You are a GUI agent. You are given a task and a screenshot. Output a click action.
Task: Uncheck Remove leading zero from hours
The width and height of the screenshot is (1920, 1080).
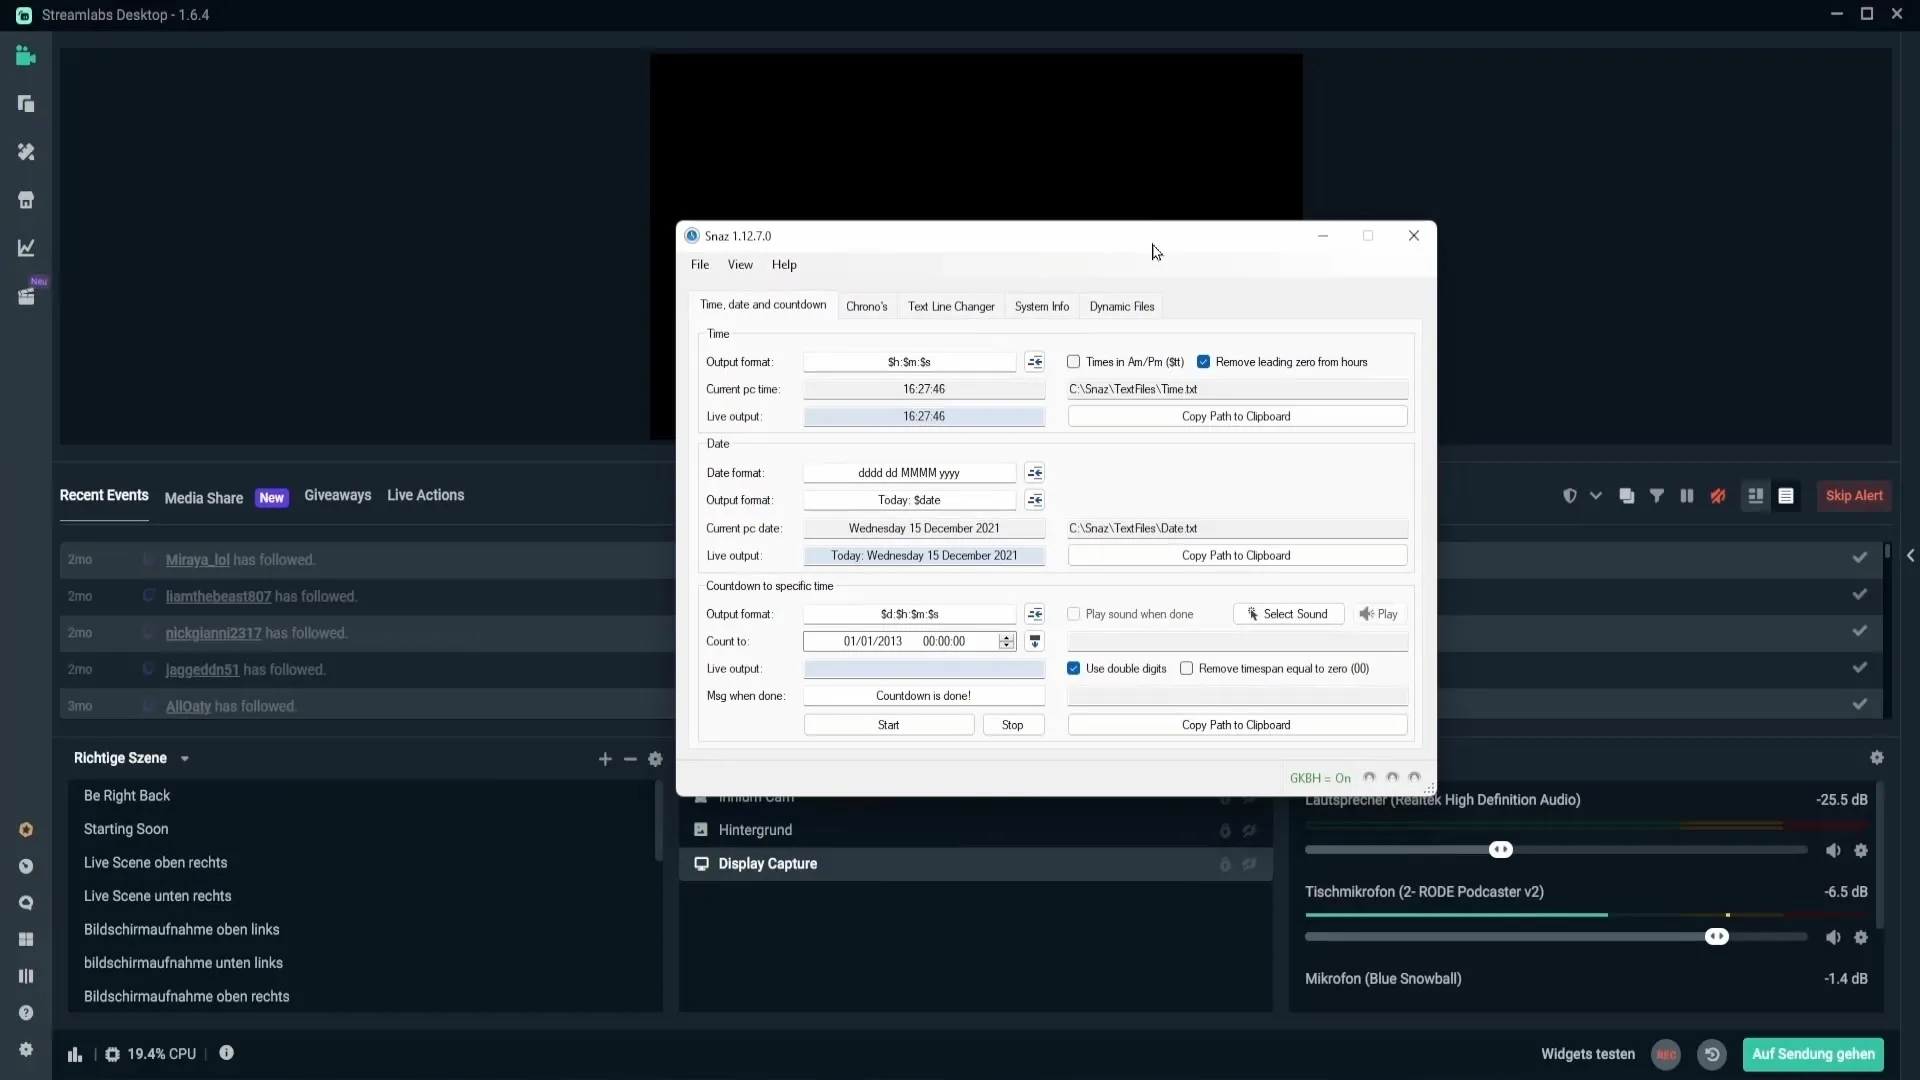coord(1204,362)
